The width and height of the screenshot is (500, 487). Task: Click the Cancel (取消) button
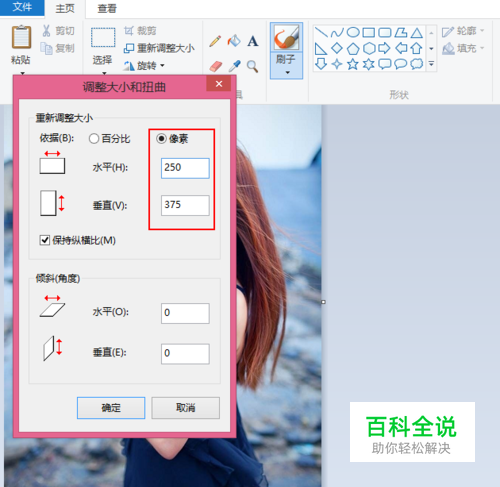186,408
